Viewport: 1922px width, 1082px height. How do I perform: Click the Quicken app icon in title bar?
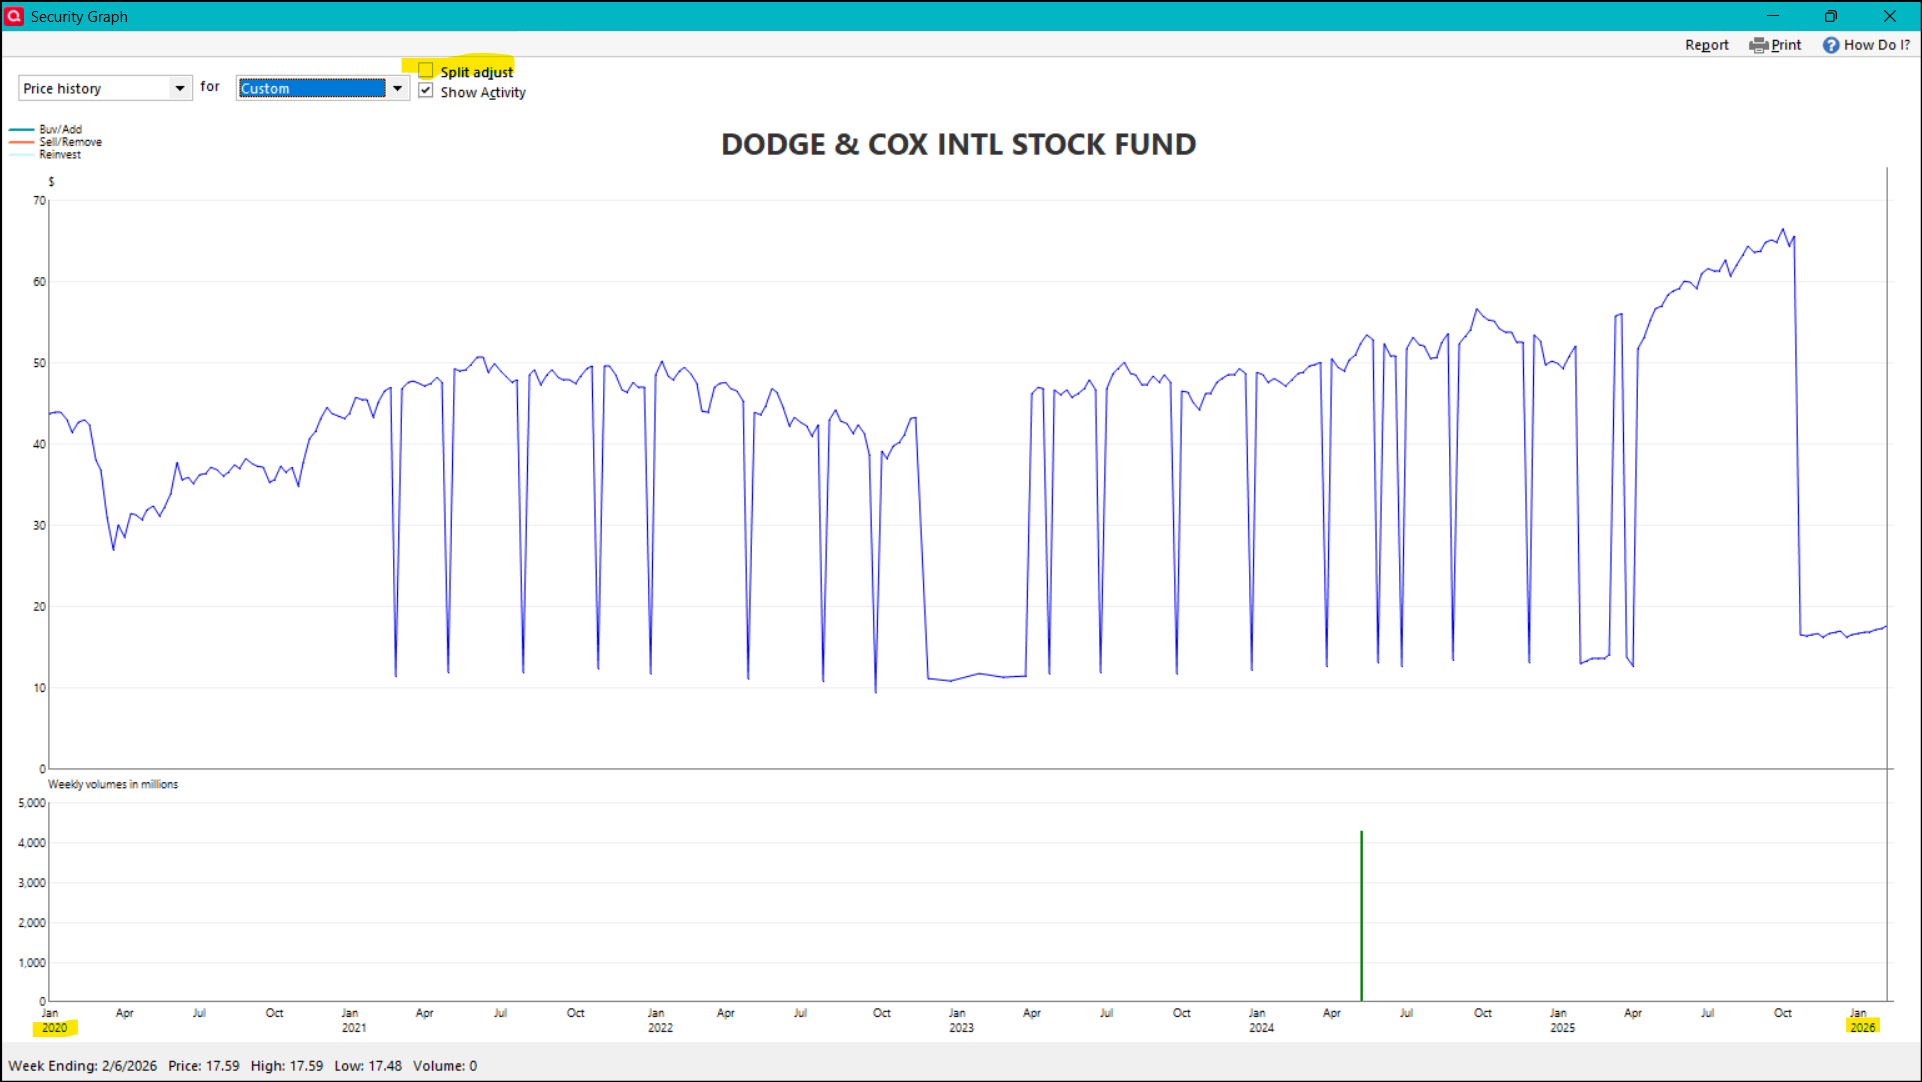pos(14,16)
